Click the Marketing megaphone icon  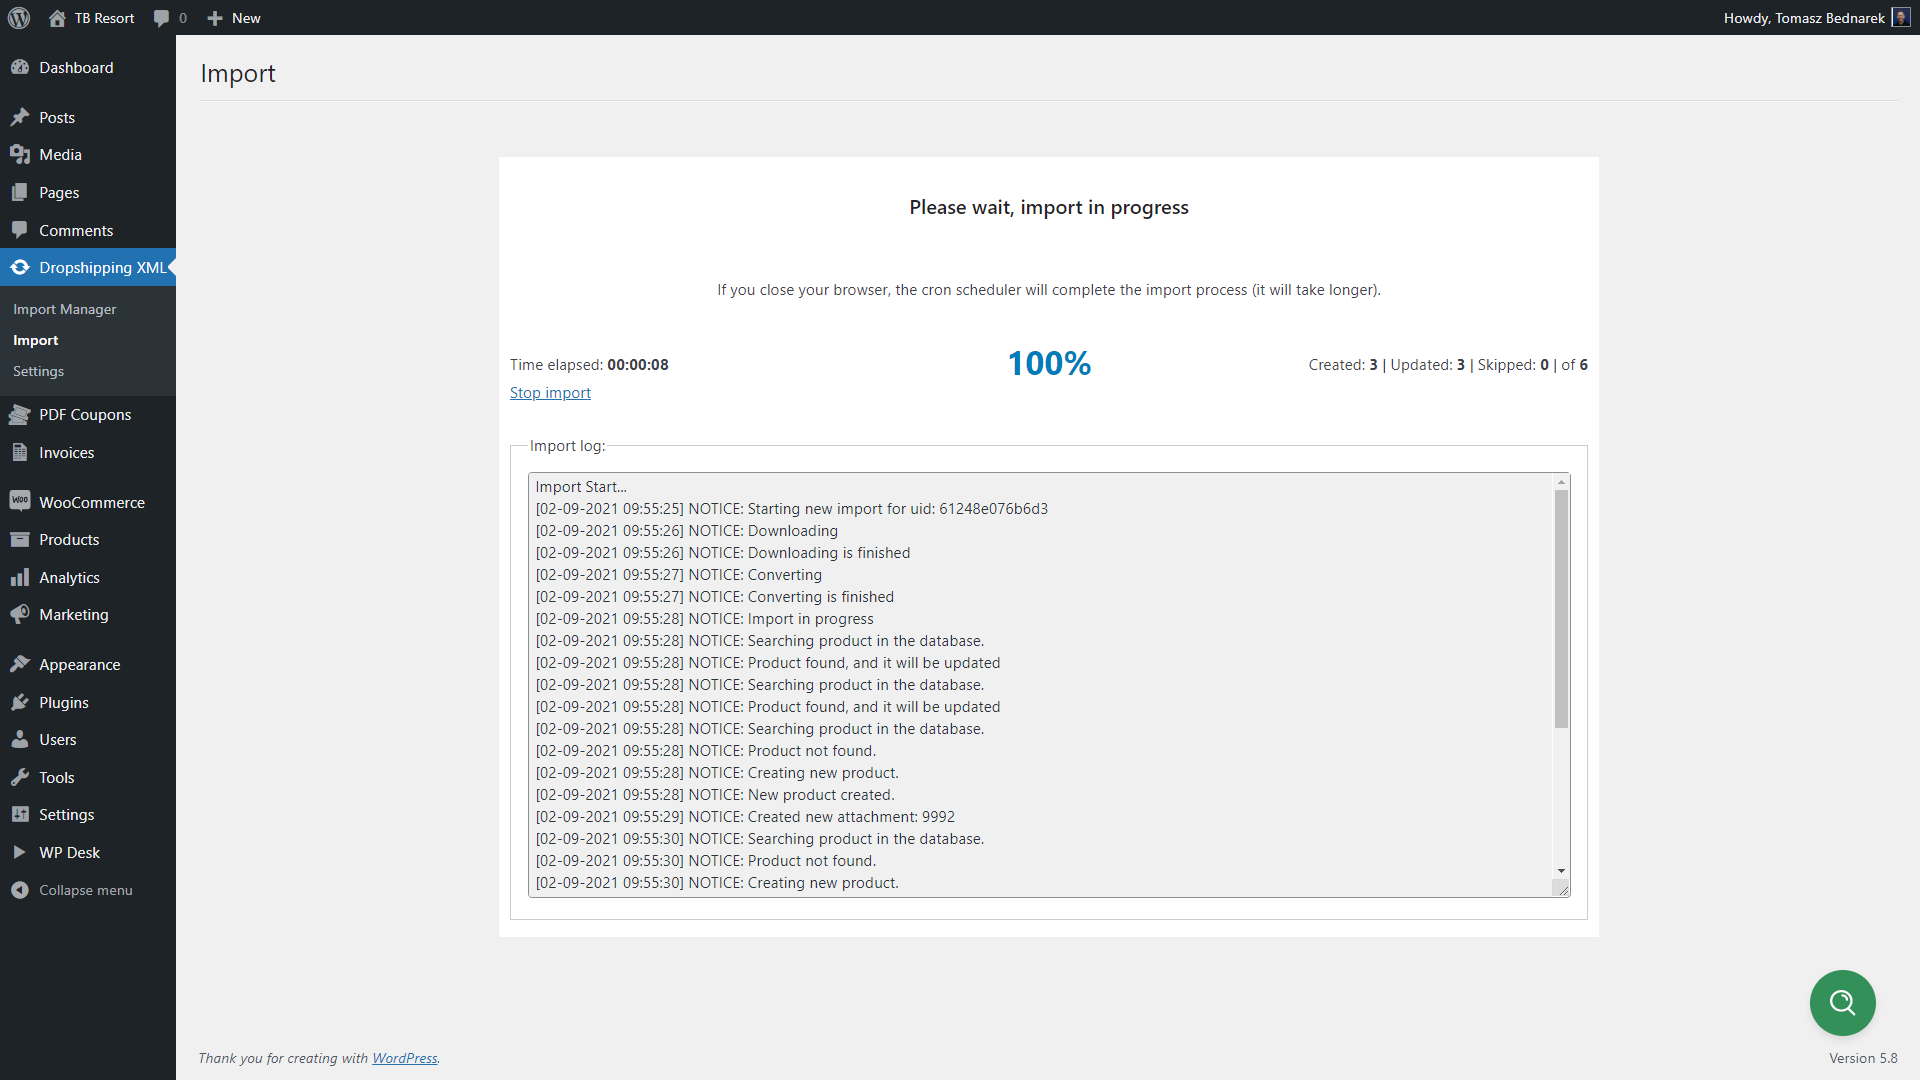[x=20, y=614]
